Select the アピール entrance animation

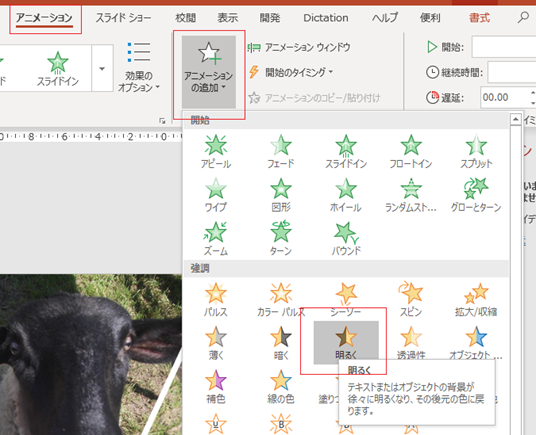216,152
